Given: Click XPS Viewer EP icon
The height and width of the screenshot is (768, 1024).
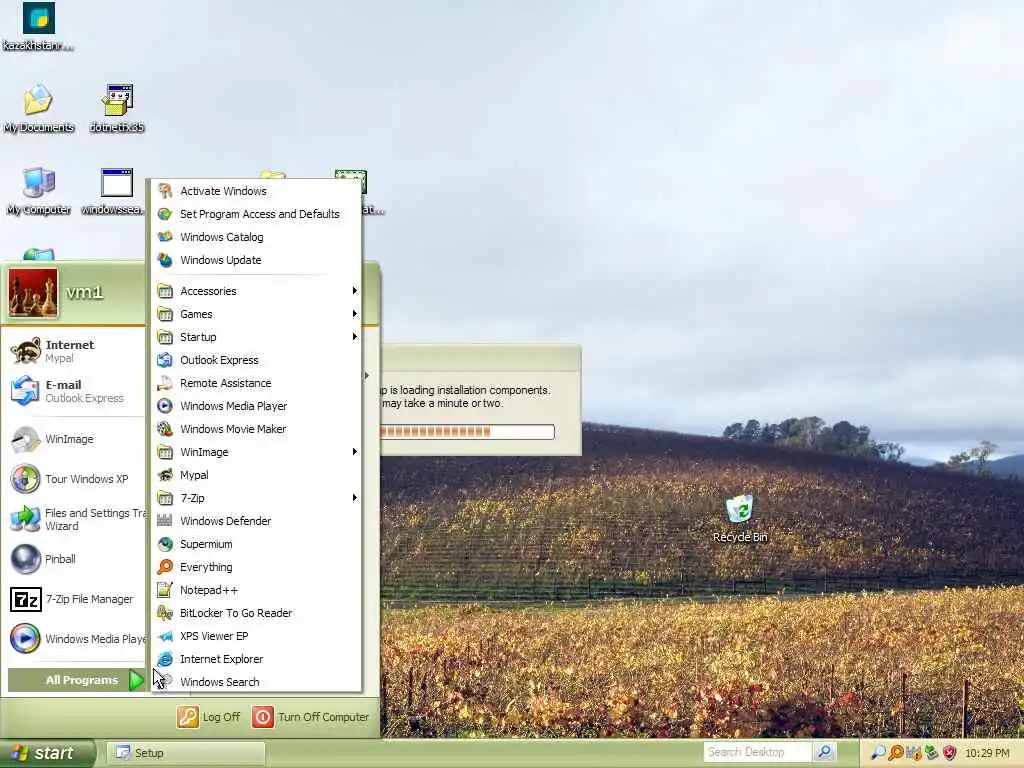Looking at the screenshot, I should tap(165, 635).
